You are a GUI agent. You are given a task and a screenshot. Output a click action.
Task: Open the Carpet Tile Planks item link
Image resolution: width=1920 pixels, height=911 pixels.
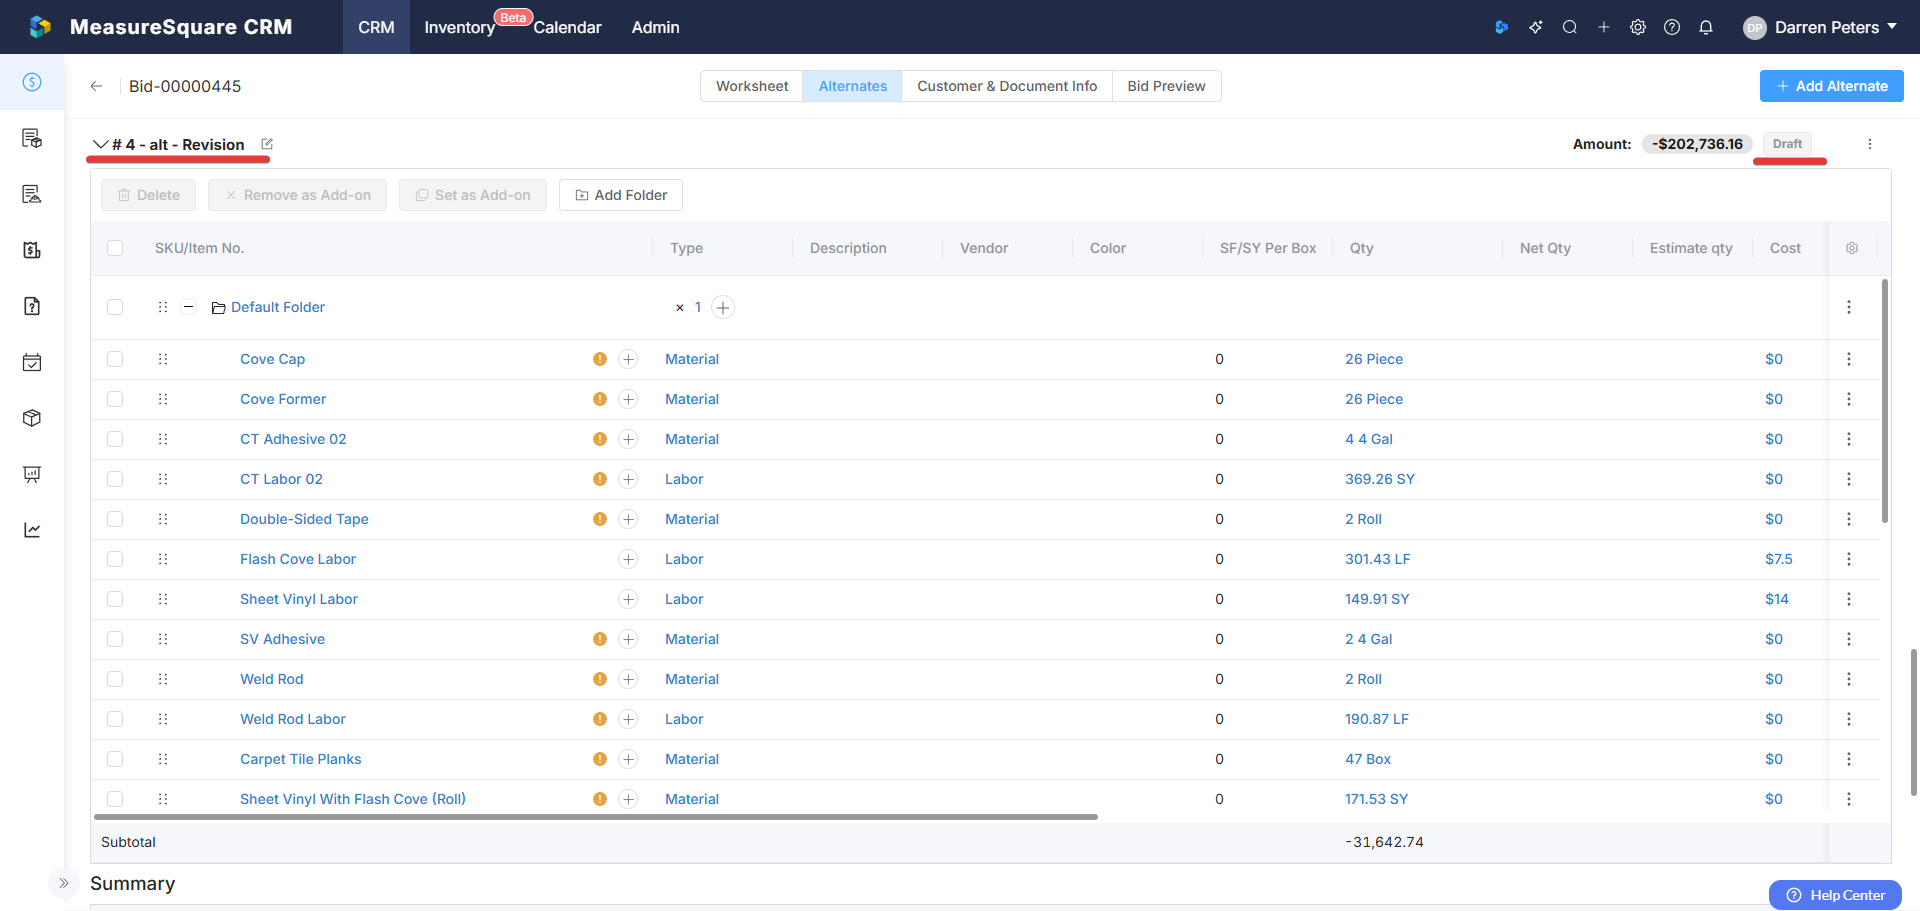click(301, 759)
